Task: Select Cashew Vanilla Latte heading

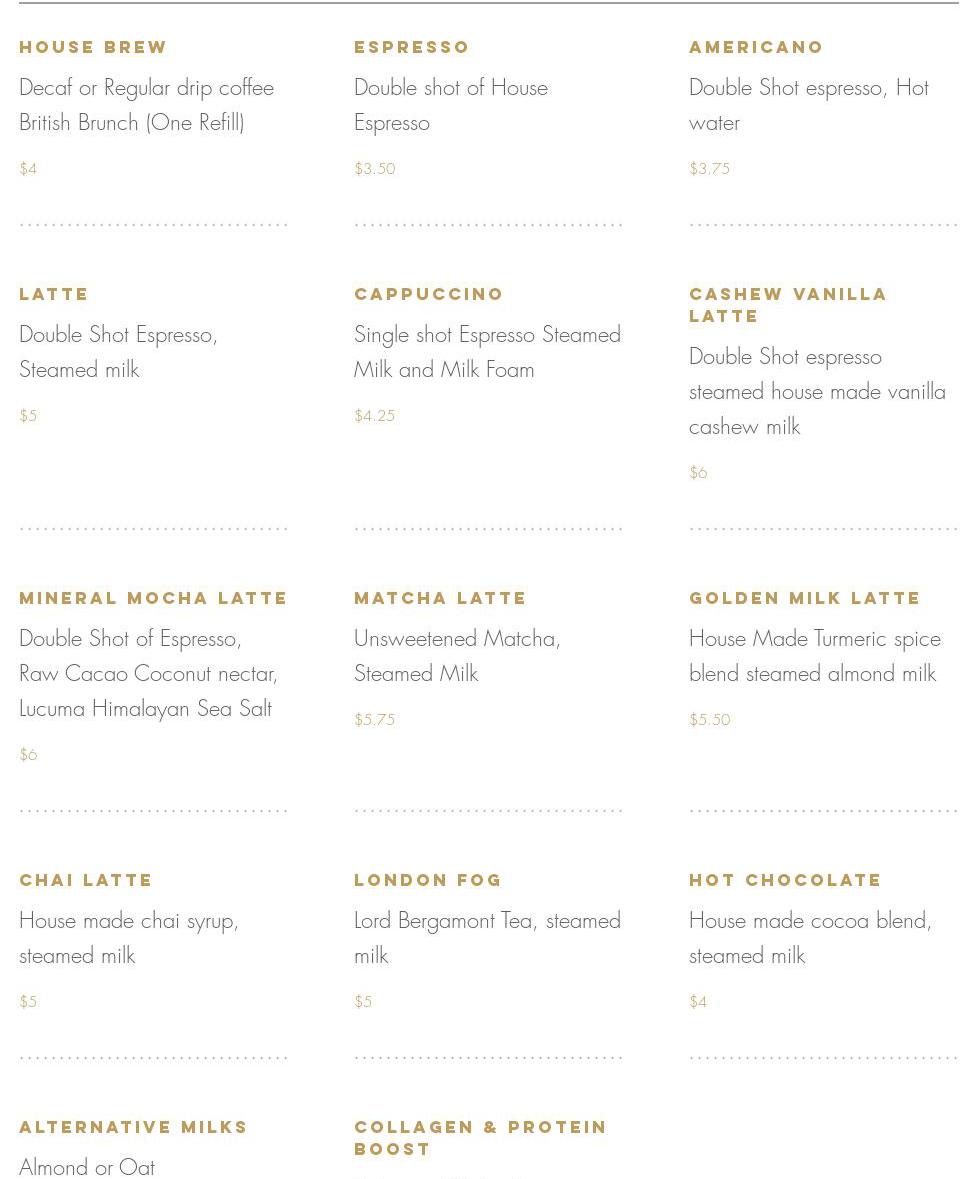Action: coord(787,304)
